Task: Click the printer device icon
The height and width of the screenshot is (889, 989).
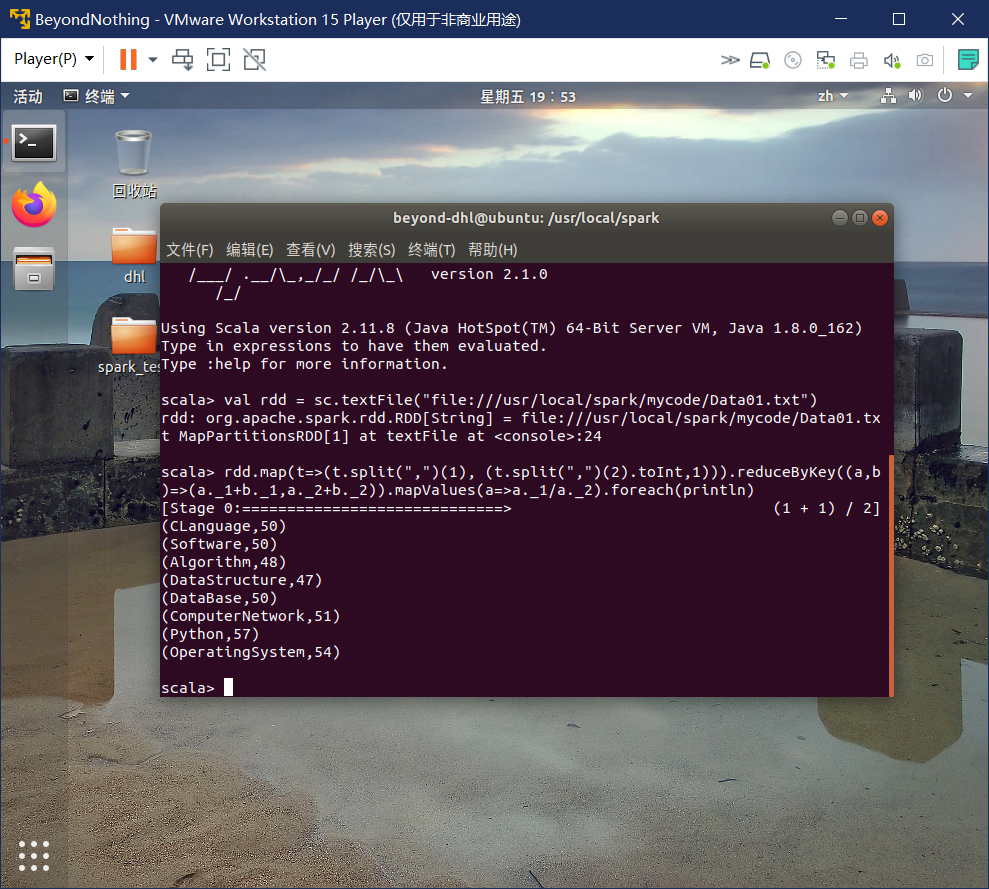Action: point(859,60)
